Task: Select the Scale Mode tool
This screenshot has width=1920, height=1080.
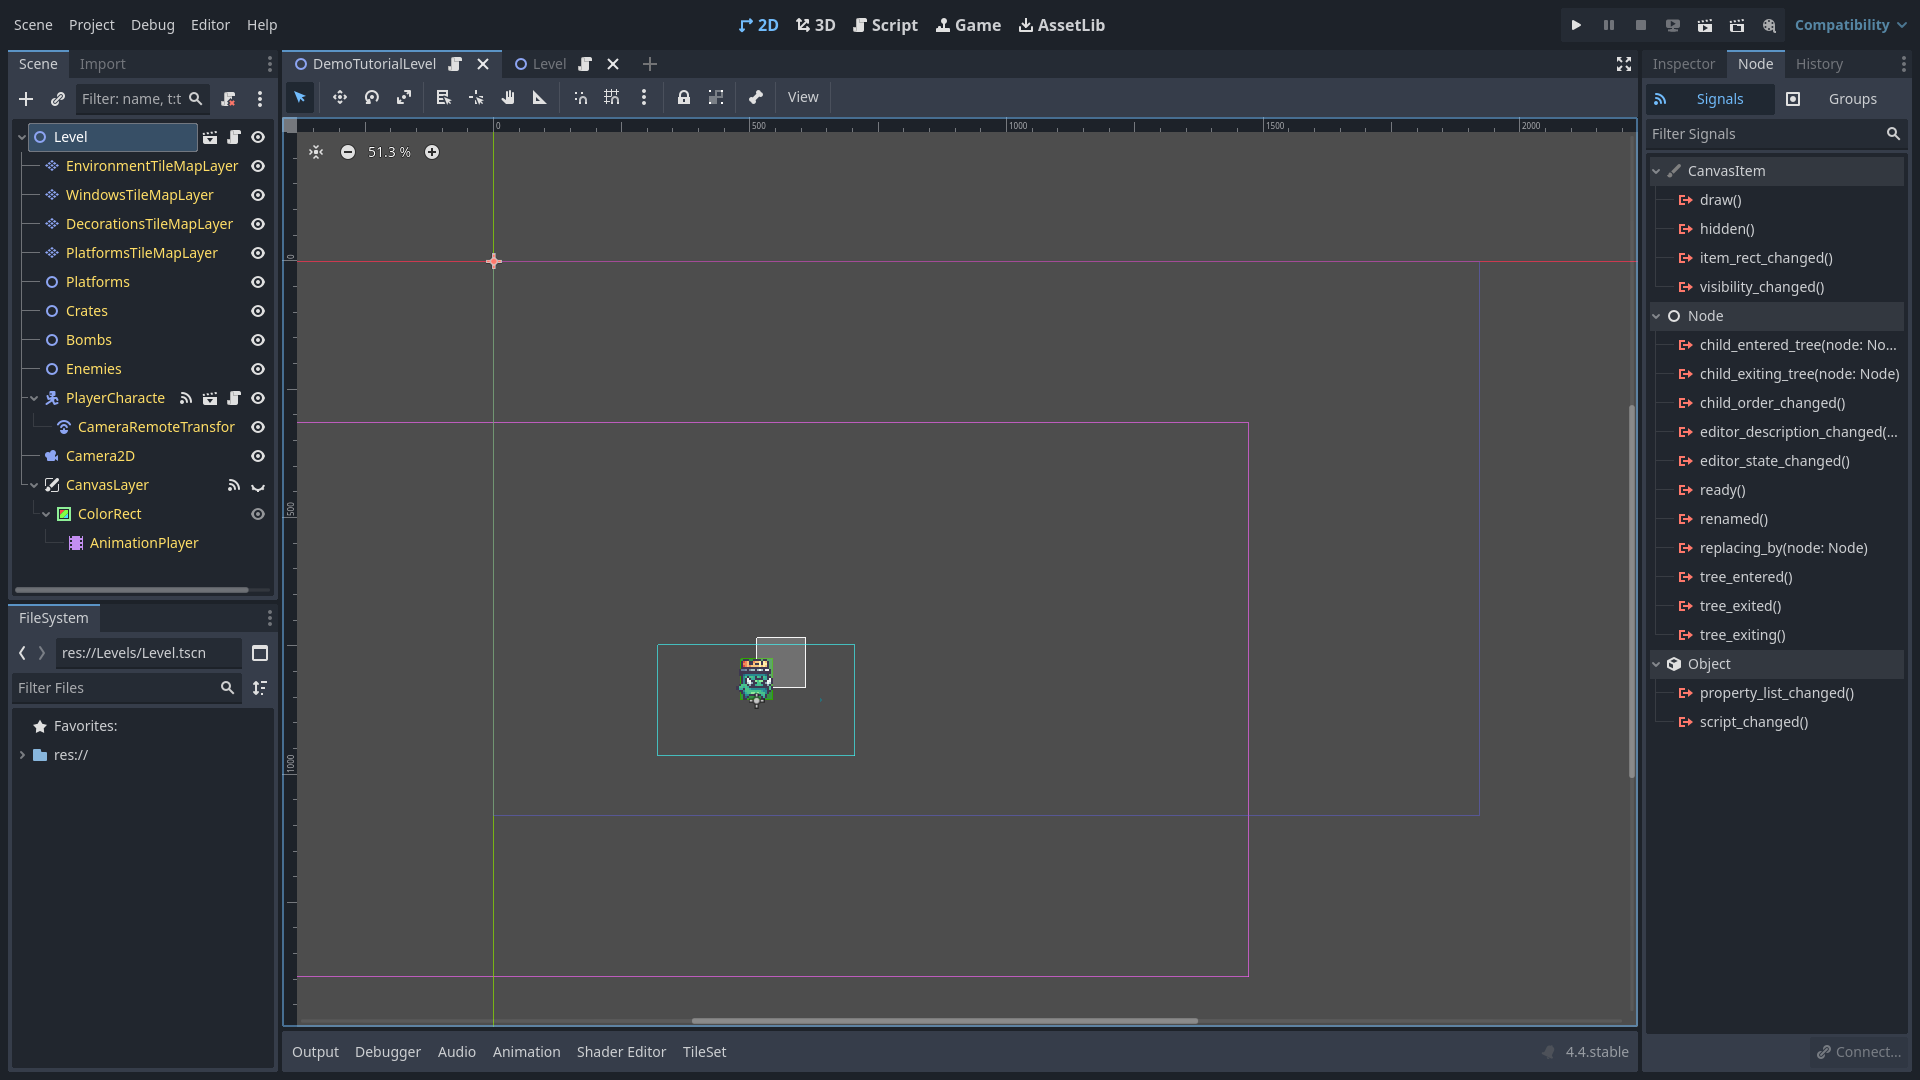Action: 404,97
